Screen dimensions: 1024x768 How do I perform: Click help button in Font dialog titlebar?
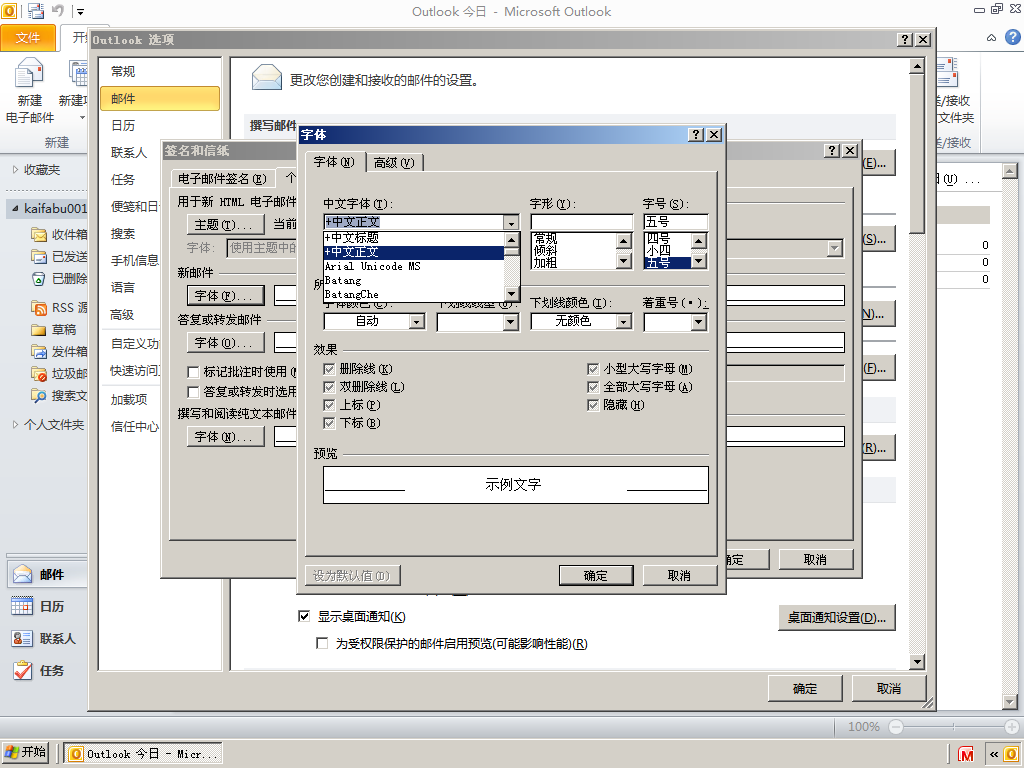[x=696, y=135]
